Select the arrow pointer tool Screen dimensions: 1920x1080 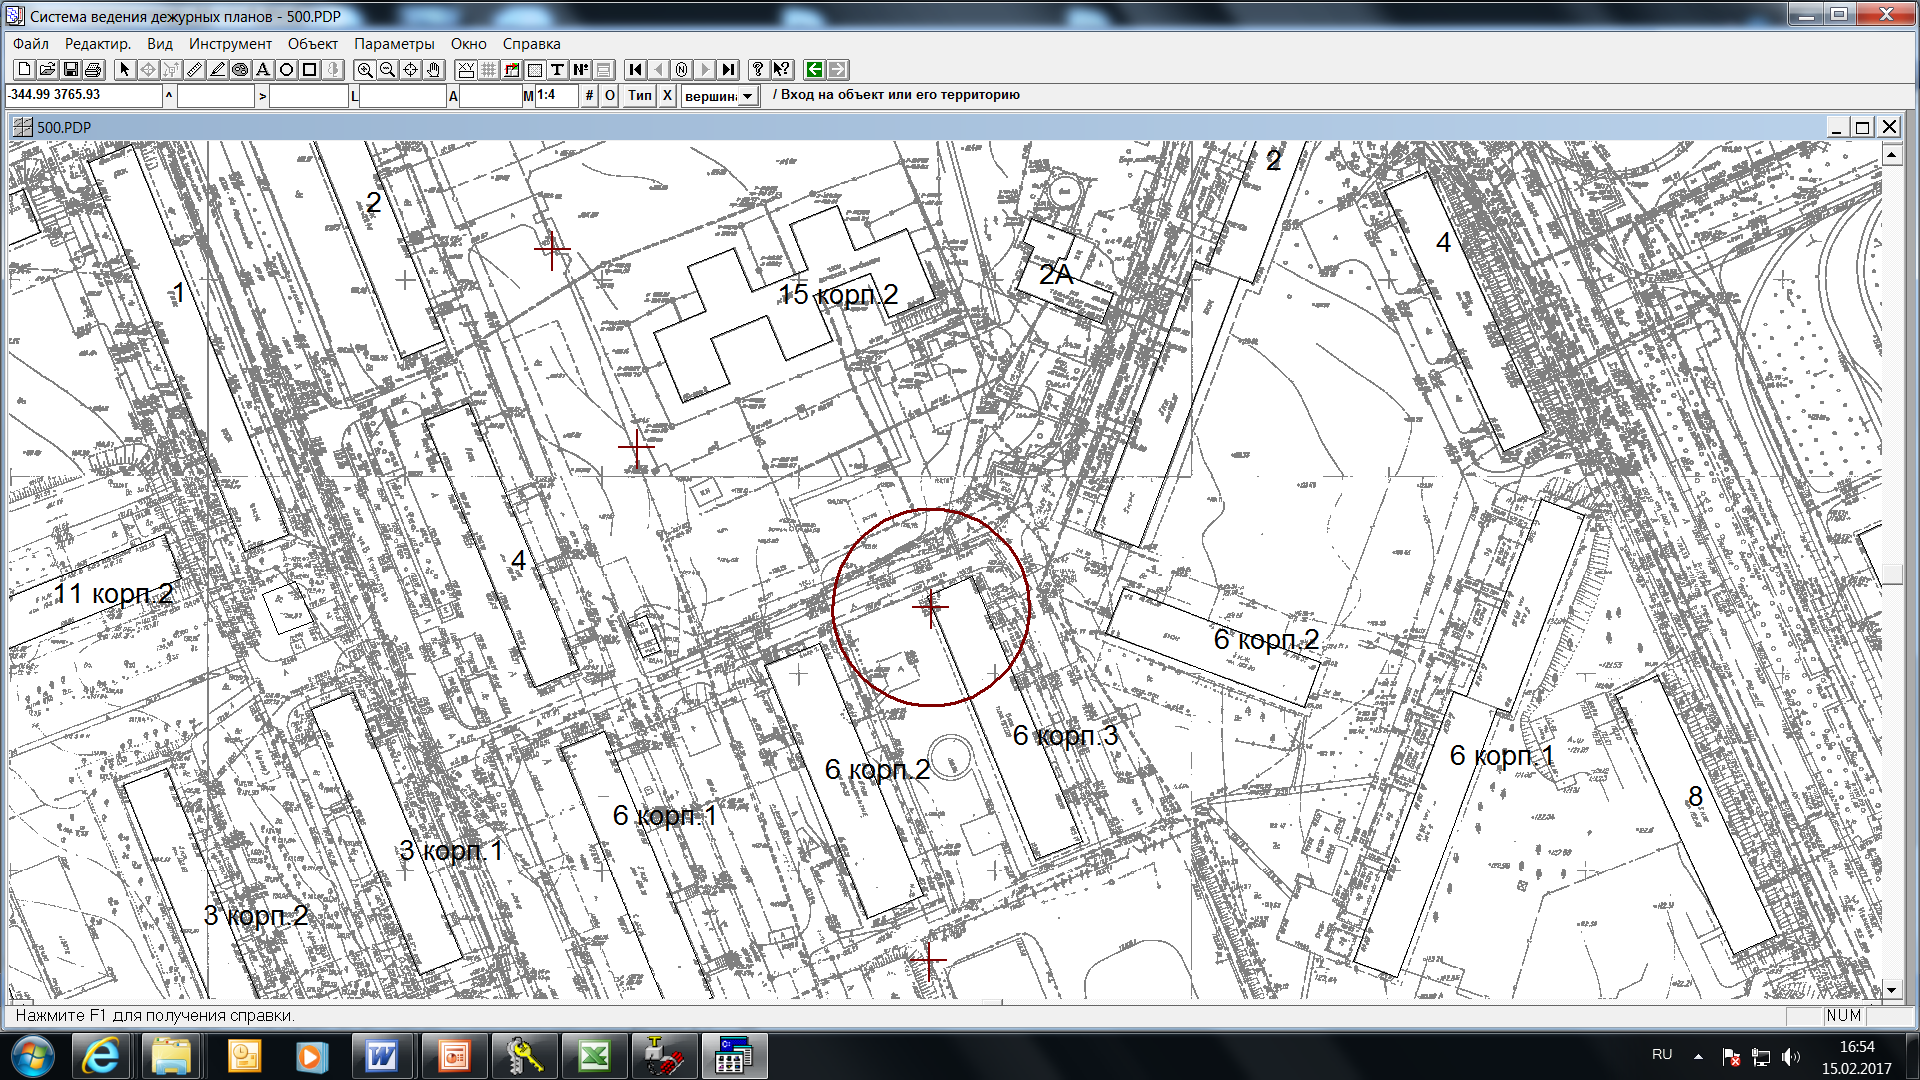point(124,69)
